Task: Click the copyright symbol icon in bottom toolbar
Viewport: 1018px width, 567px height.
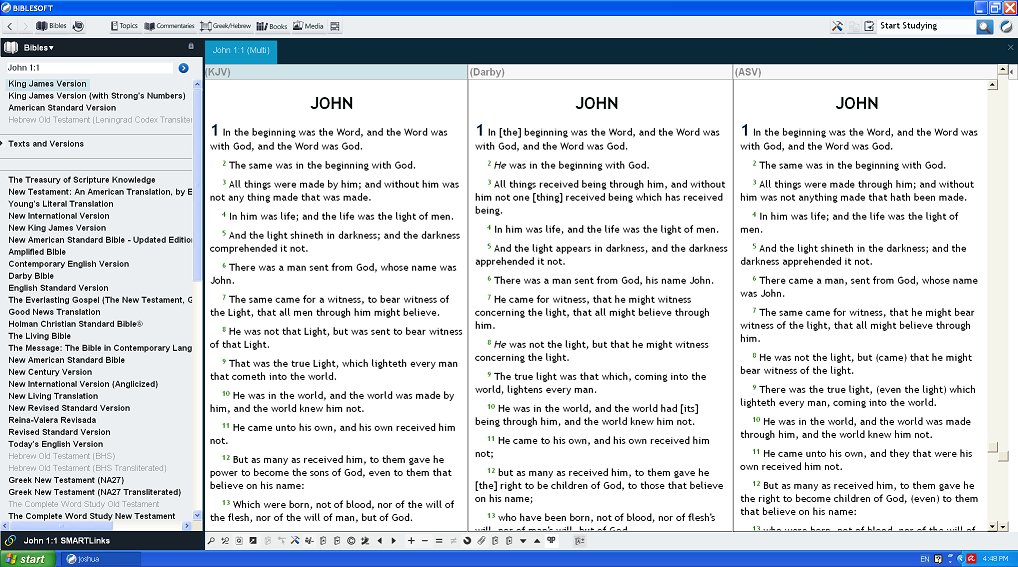Action: (351, 541)
